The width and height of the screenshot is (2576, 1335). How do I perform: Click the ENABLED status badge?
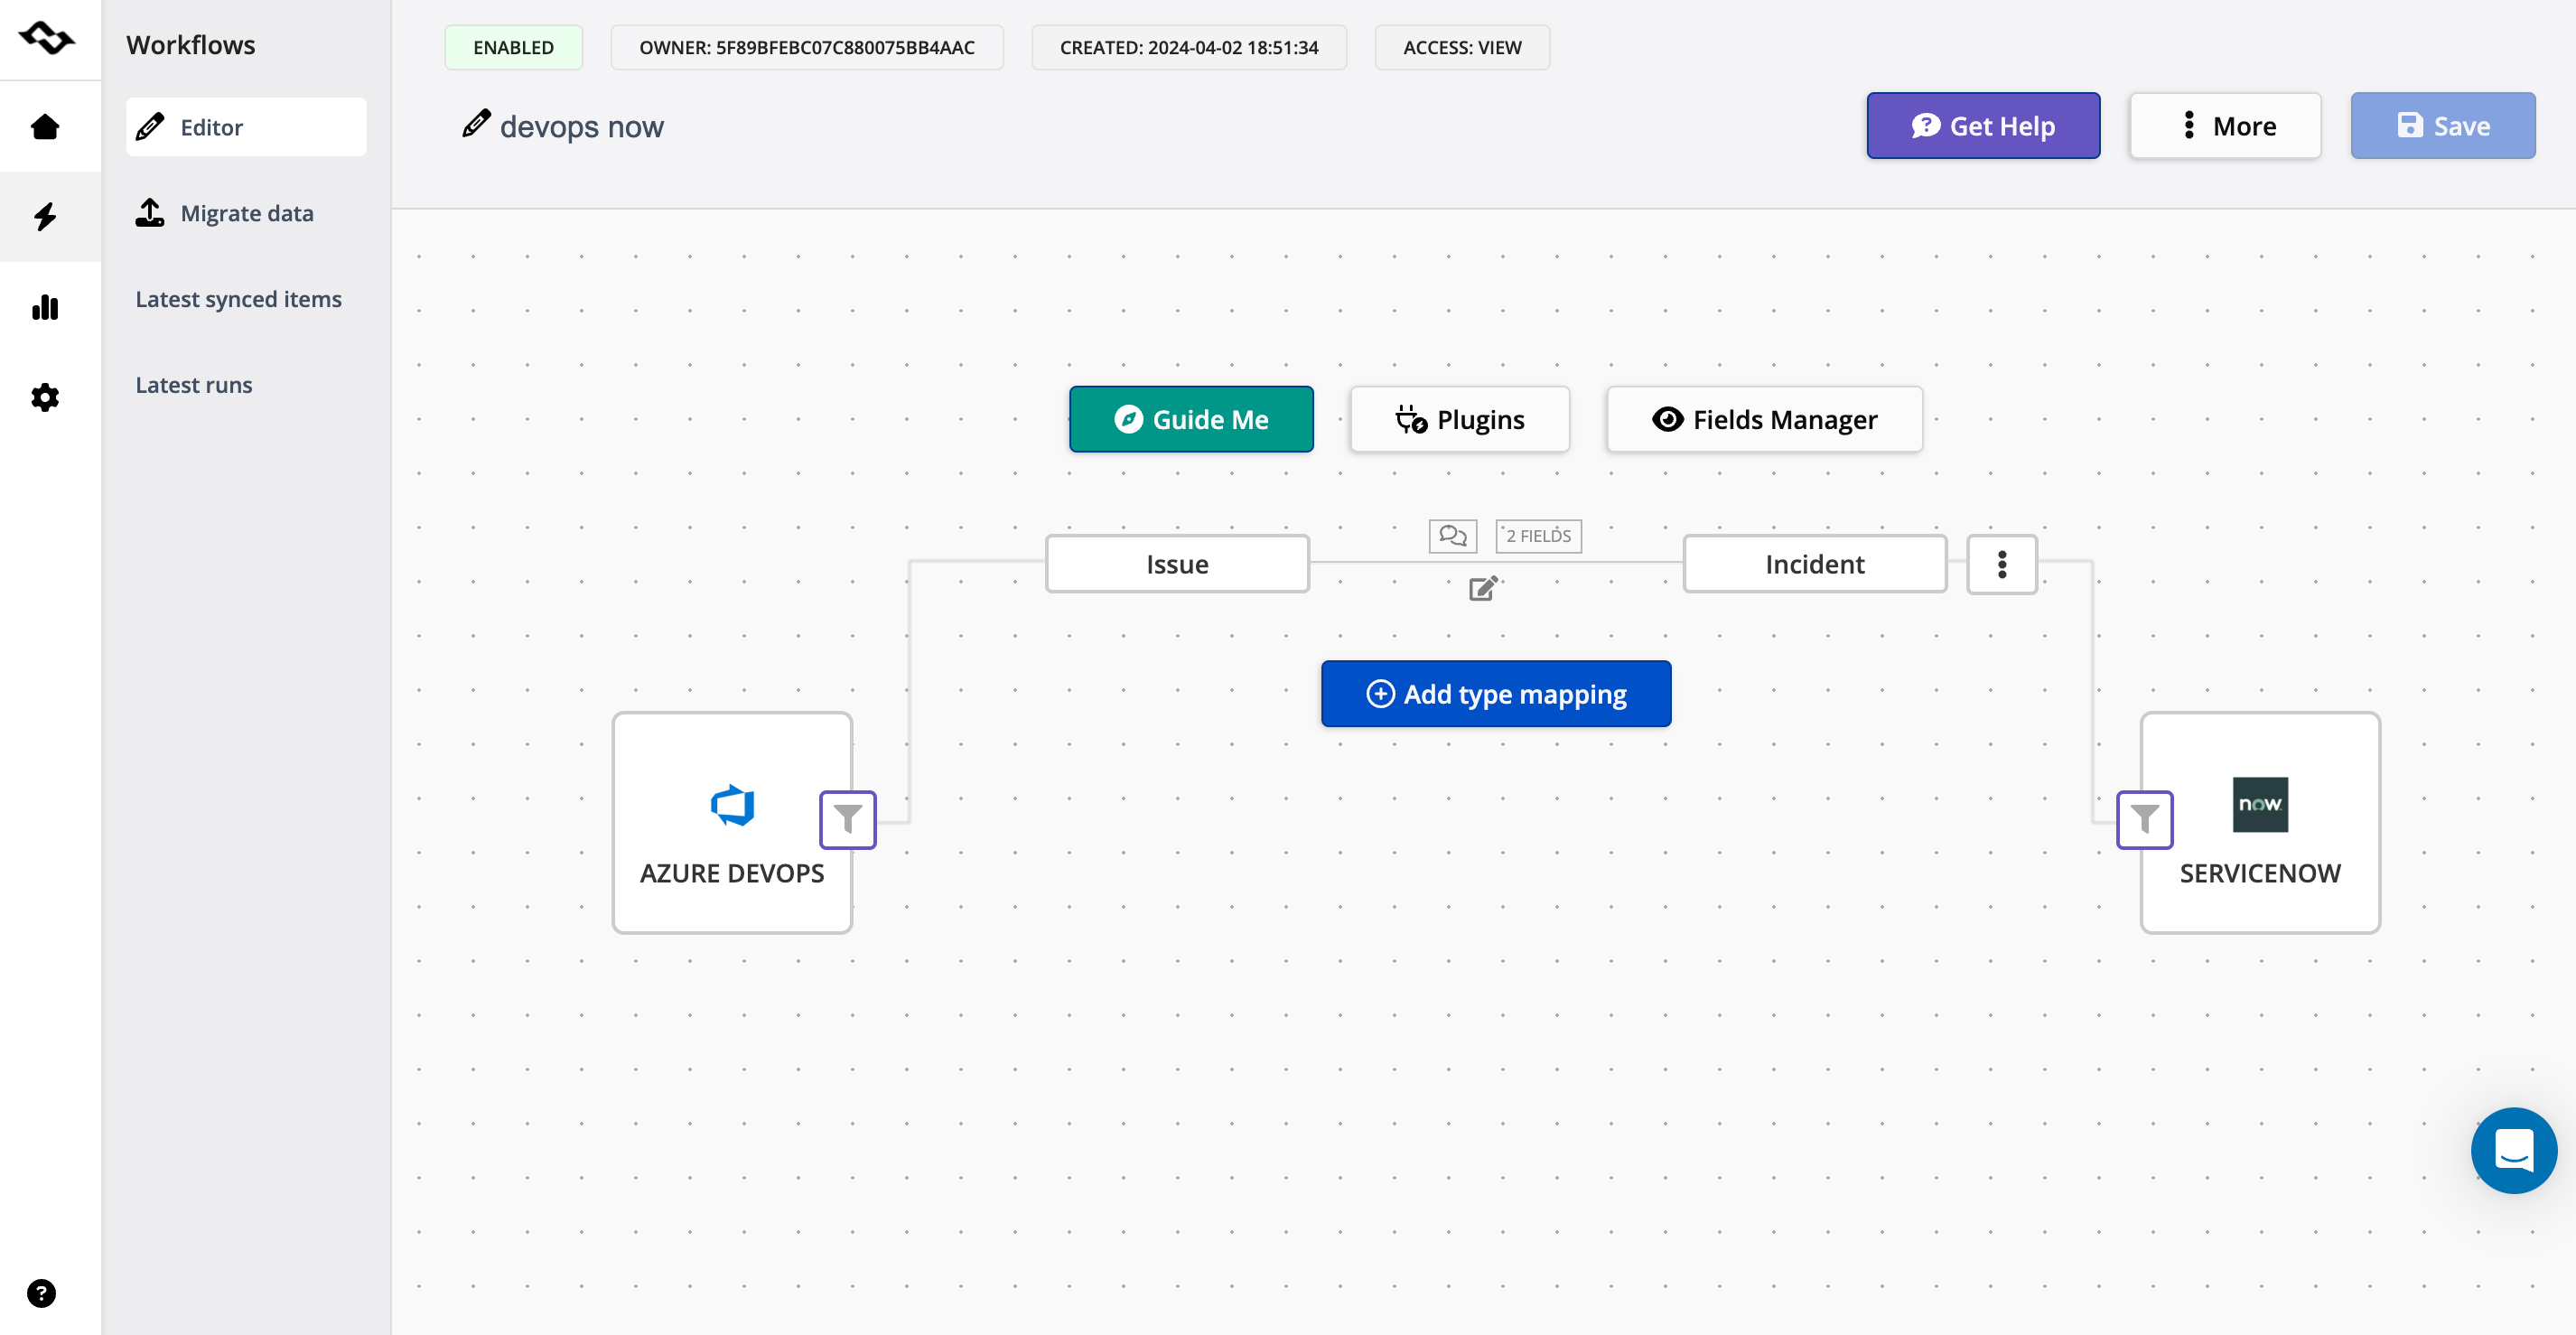tap(513, 47)
